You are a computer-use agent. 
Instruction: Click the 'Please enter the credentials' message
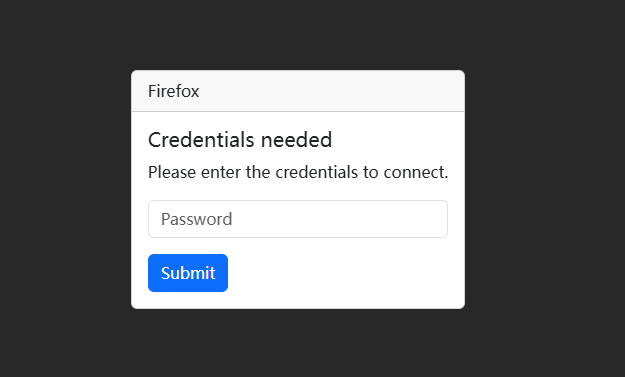[298, 173]
